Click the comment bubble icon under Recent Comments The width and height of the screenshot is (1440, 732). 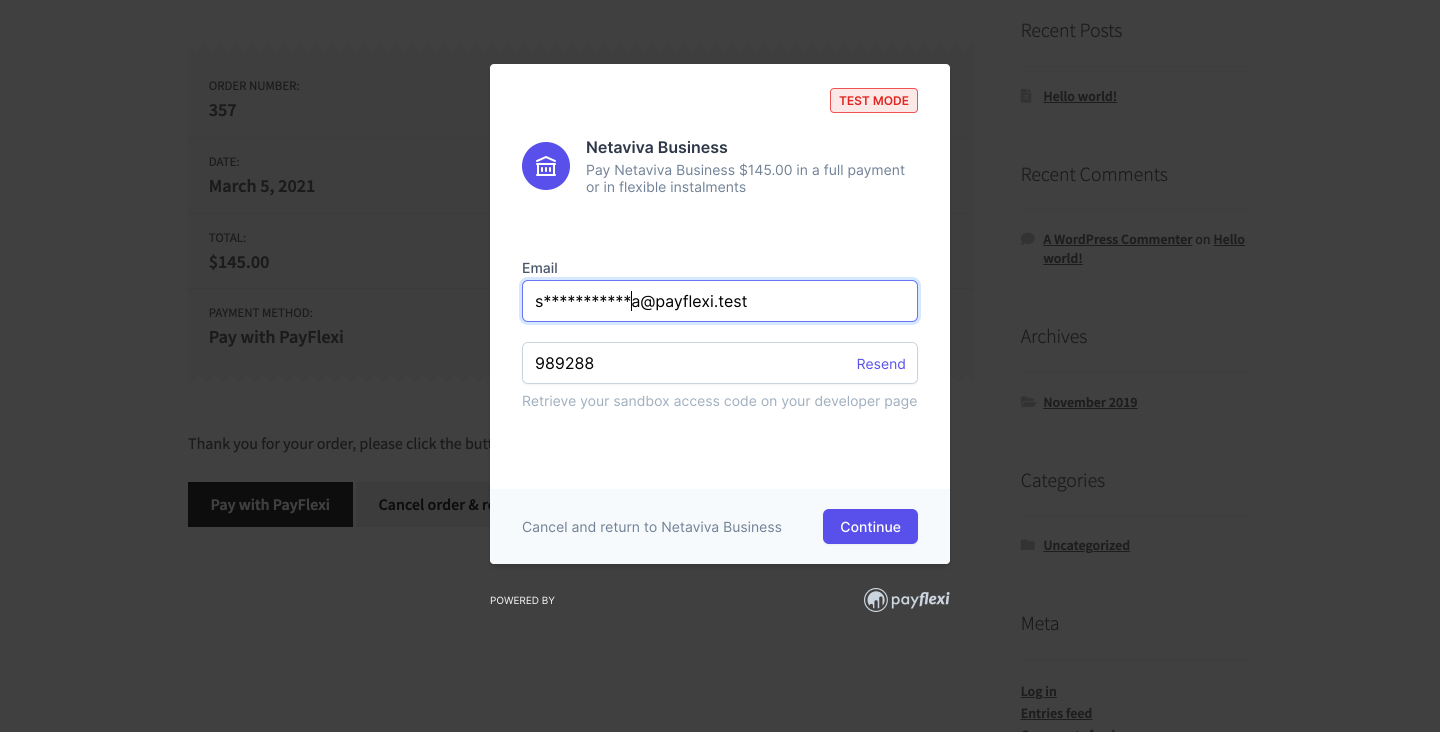pos(1027,239)
